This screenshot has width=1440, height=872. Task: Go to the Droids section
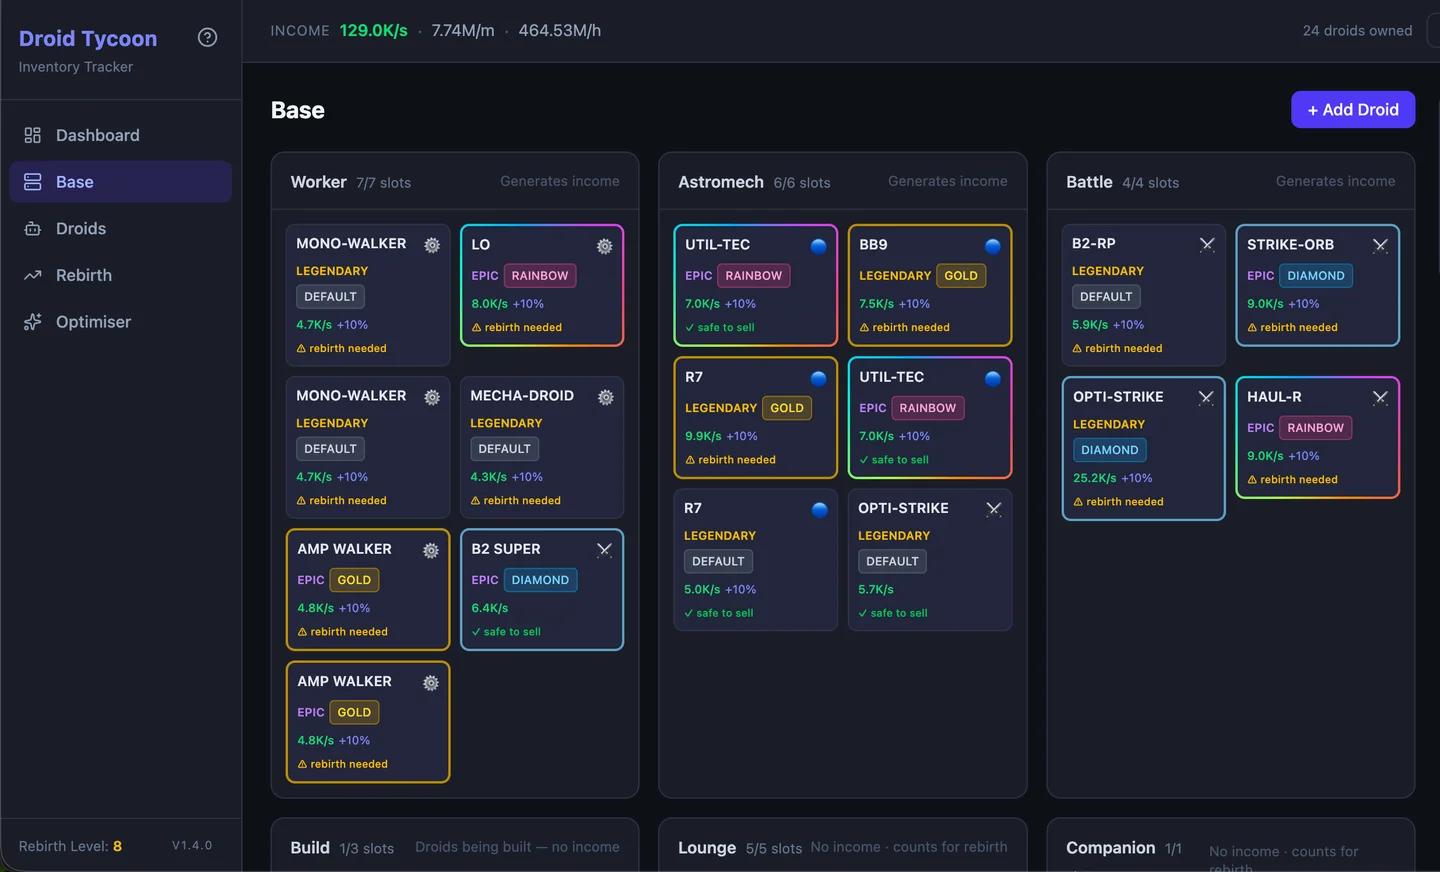tap(121, 229)
